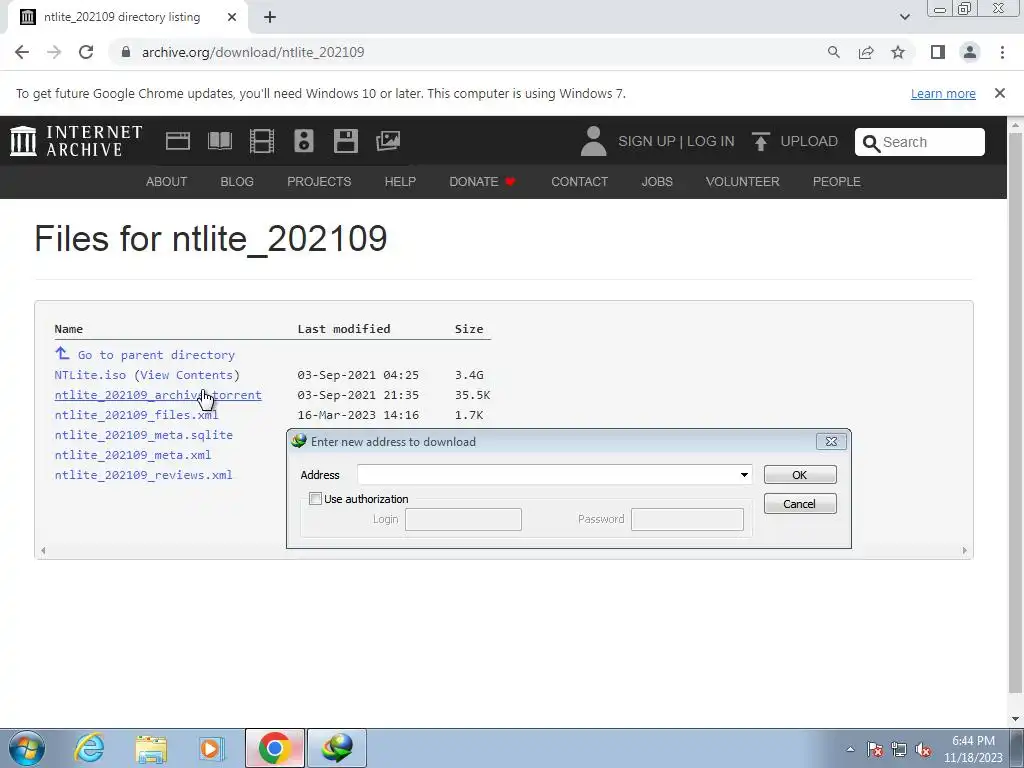Open the Go to parent directory link
The width and height of the screenshot is (1024, 768).
tap(156, 355)
